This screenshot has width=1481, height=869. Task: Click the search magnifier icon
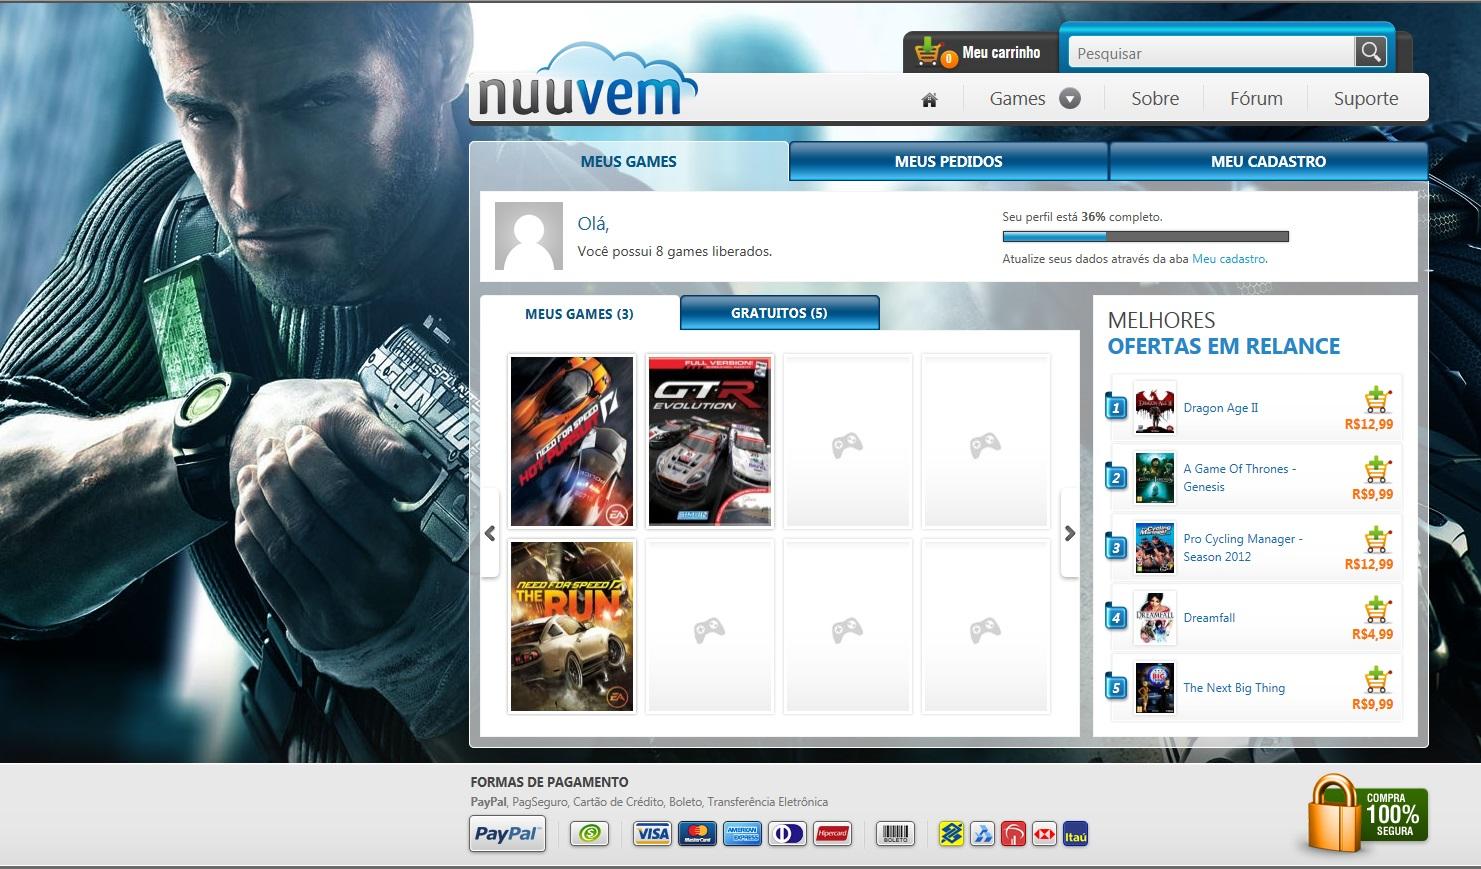pos(1370,52)
